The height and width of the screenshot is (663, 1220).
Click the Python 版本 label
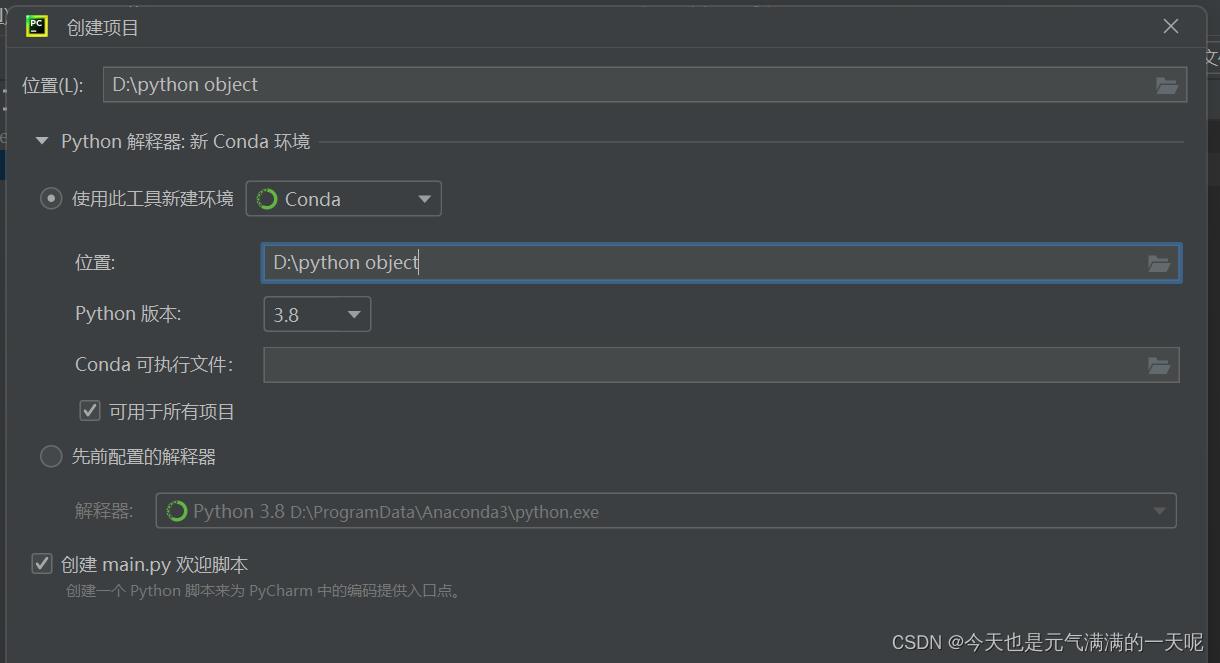(x=128, y=314)
